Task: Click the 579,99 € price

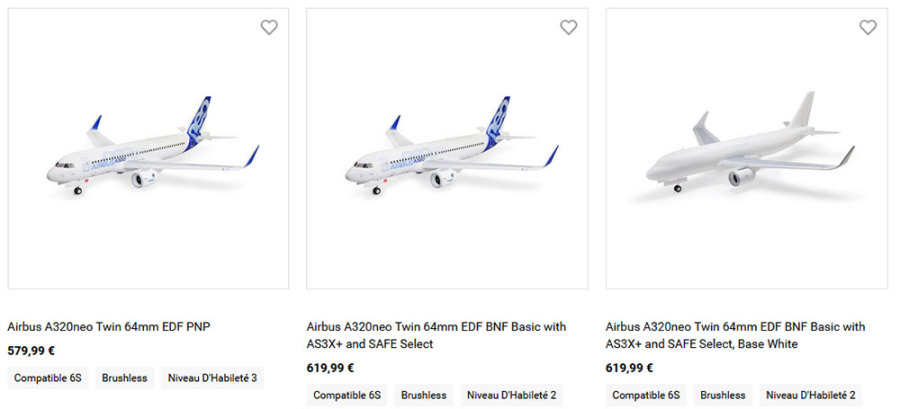Action: point(31,351)
